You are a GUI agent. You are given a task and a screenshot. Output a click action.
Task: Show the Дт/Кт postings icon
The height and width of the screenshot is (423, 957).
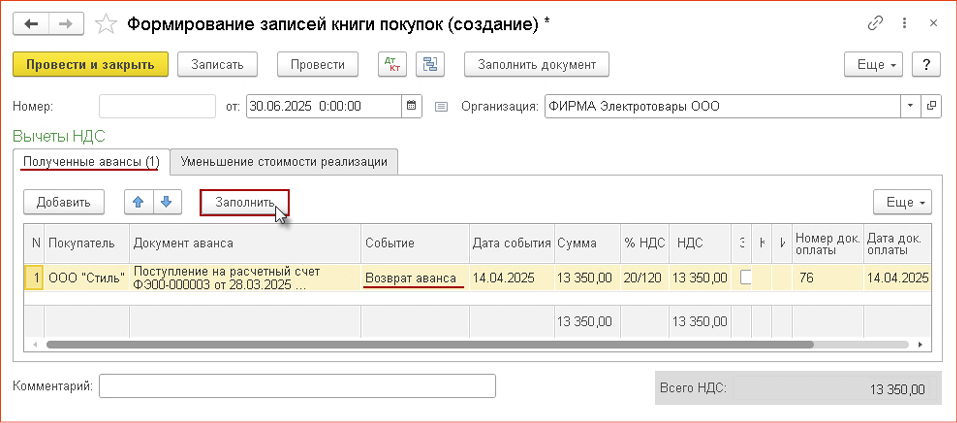[x=391, y=64]
